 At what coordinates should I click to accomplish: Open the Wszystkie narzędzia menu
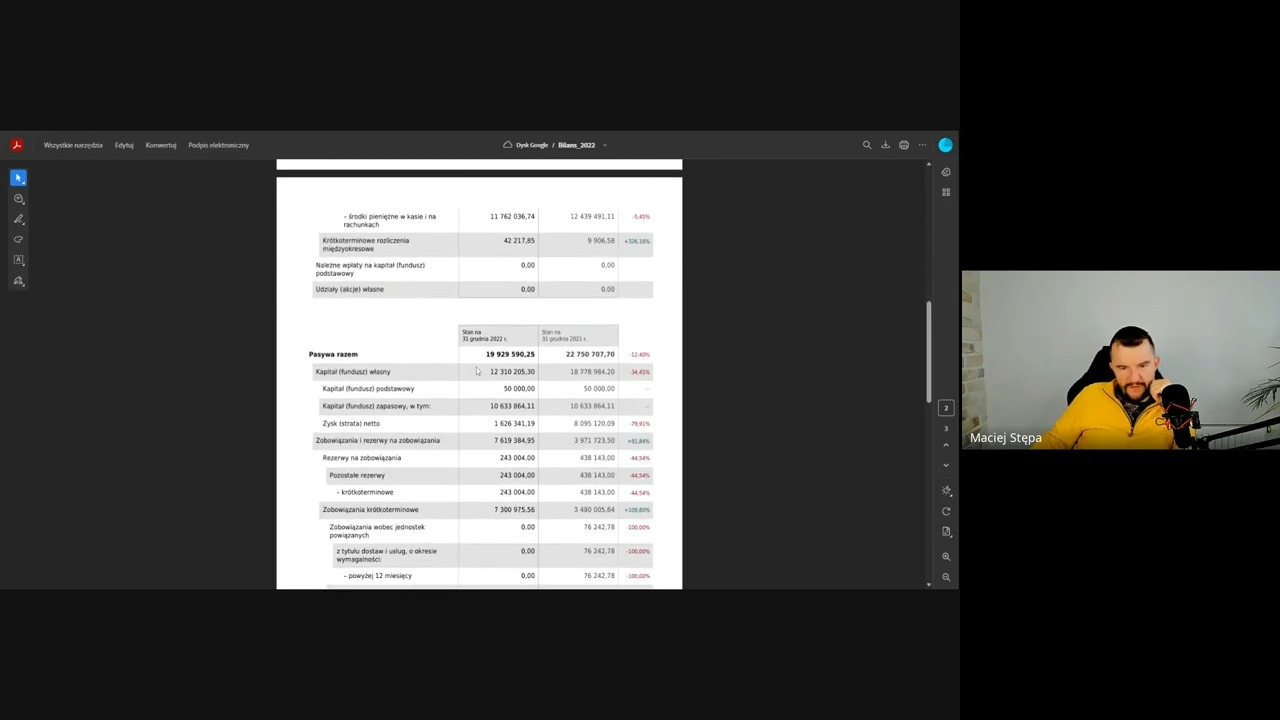73,145
